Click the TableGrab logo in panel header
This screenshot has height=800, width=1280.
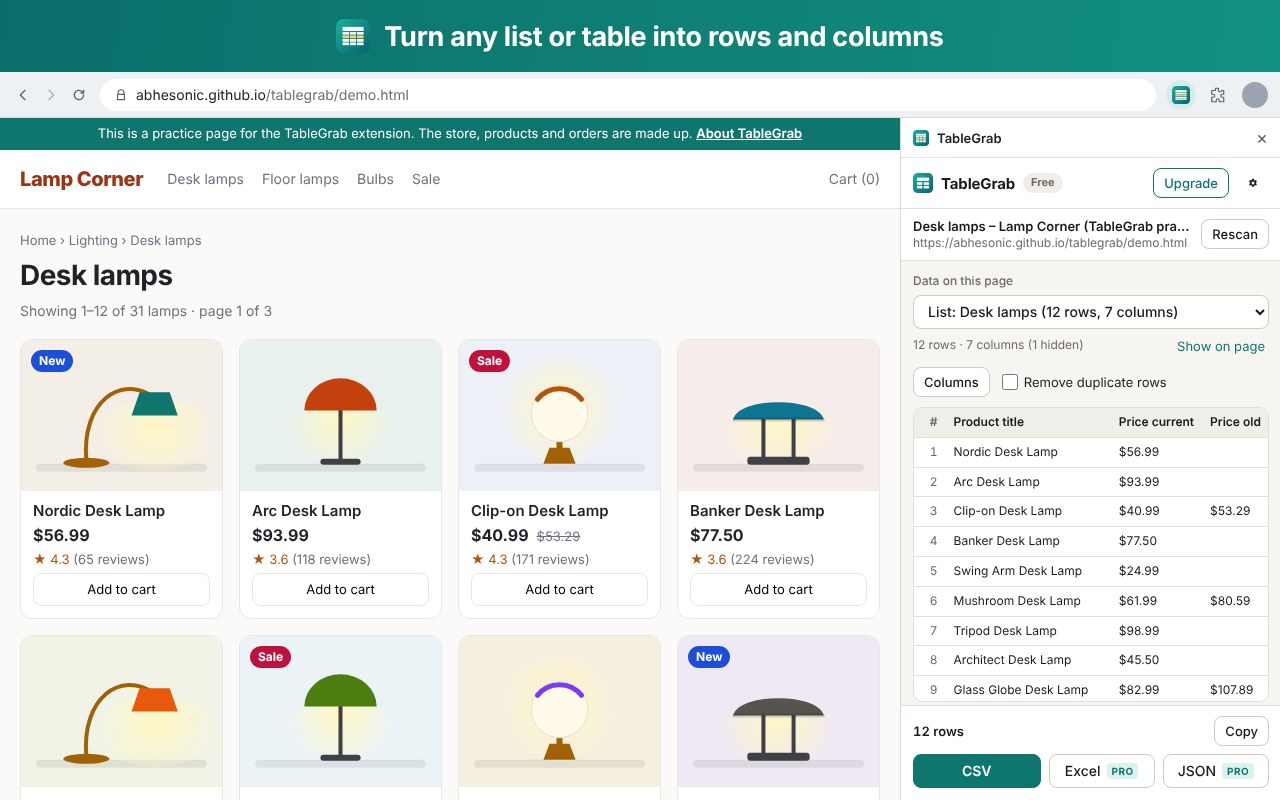pos(923,183)
